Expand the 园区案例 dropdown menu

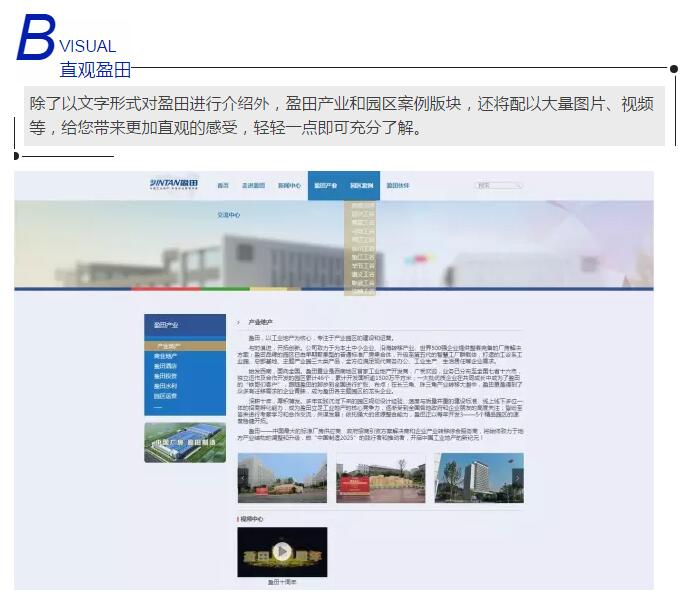362,185
